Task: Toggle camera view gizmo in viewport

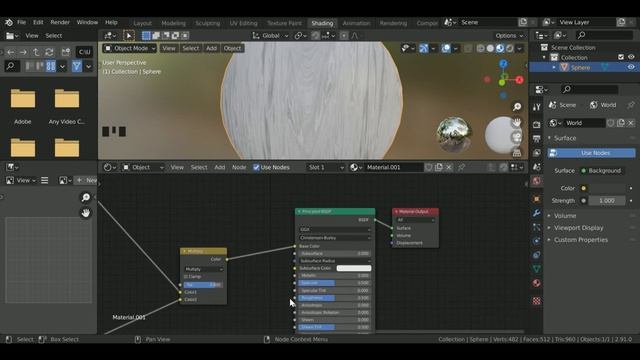Action: [517, 137]
